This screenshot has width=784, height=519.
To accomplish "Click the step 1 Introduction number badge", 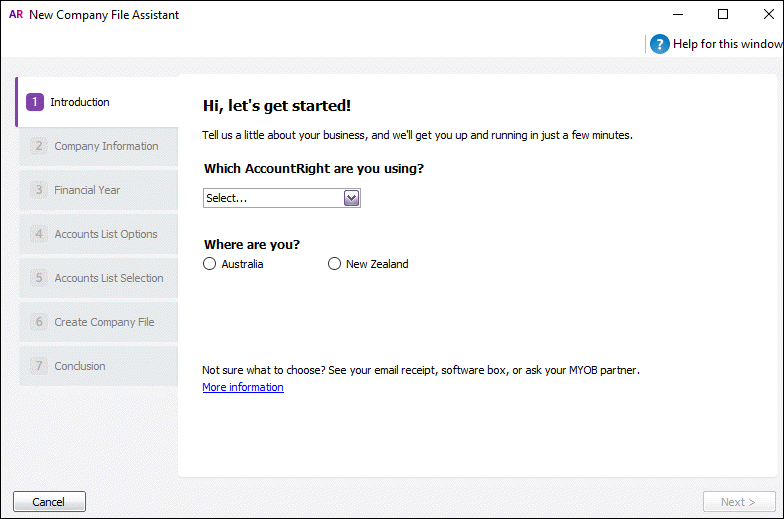I will (x=35, y=102).
